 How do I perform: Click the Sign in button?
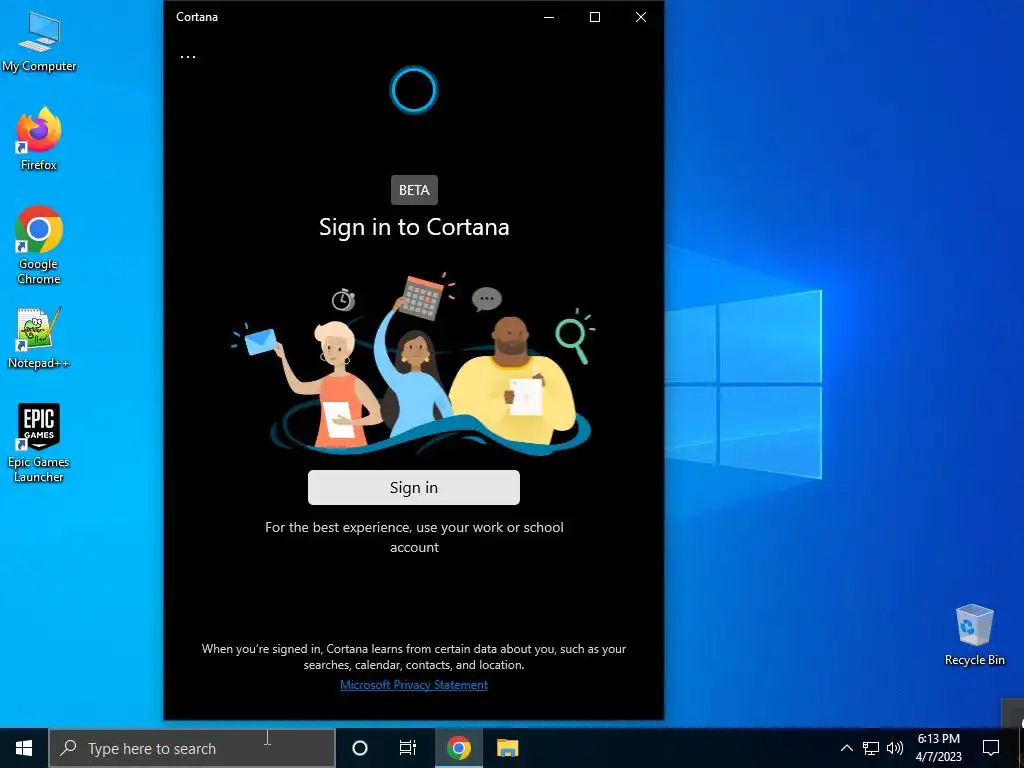[414, 487]
